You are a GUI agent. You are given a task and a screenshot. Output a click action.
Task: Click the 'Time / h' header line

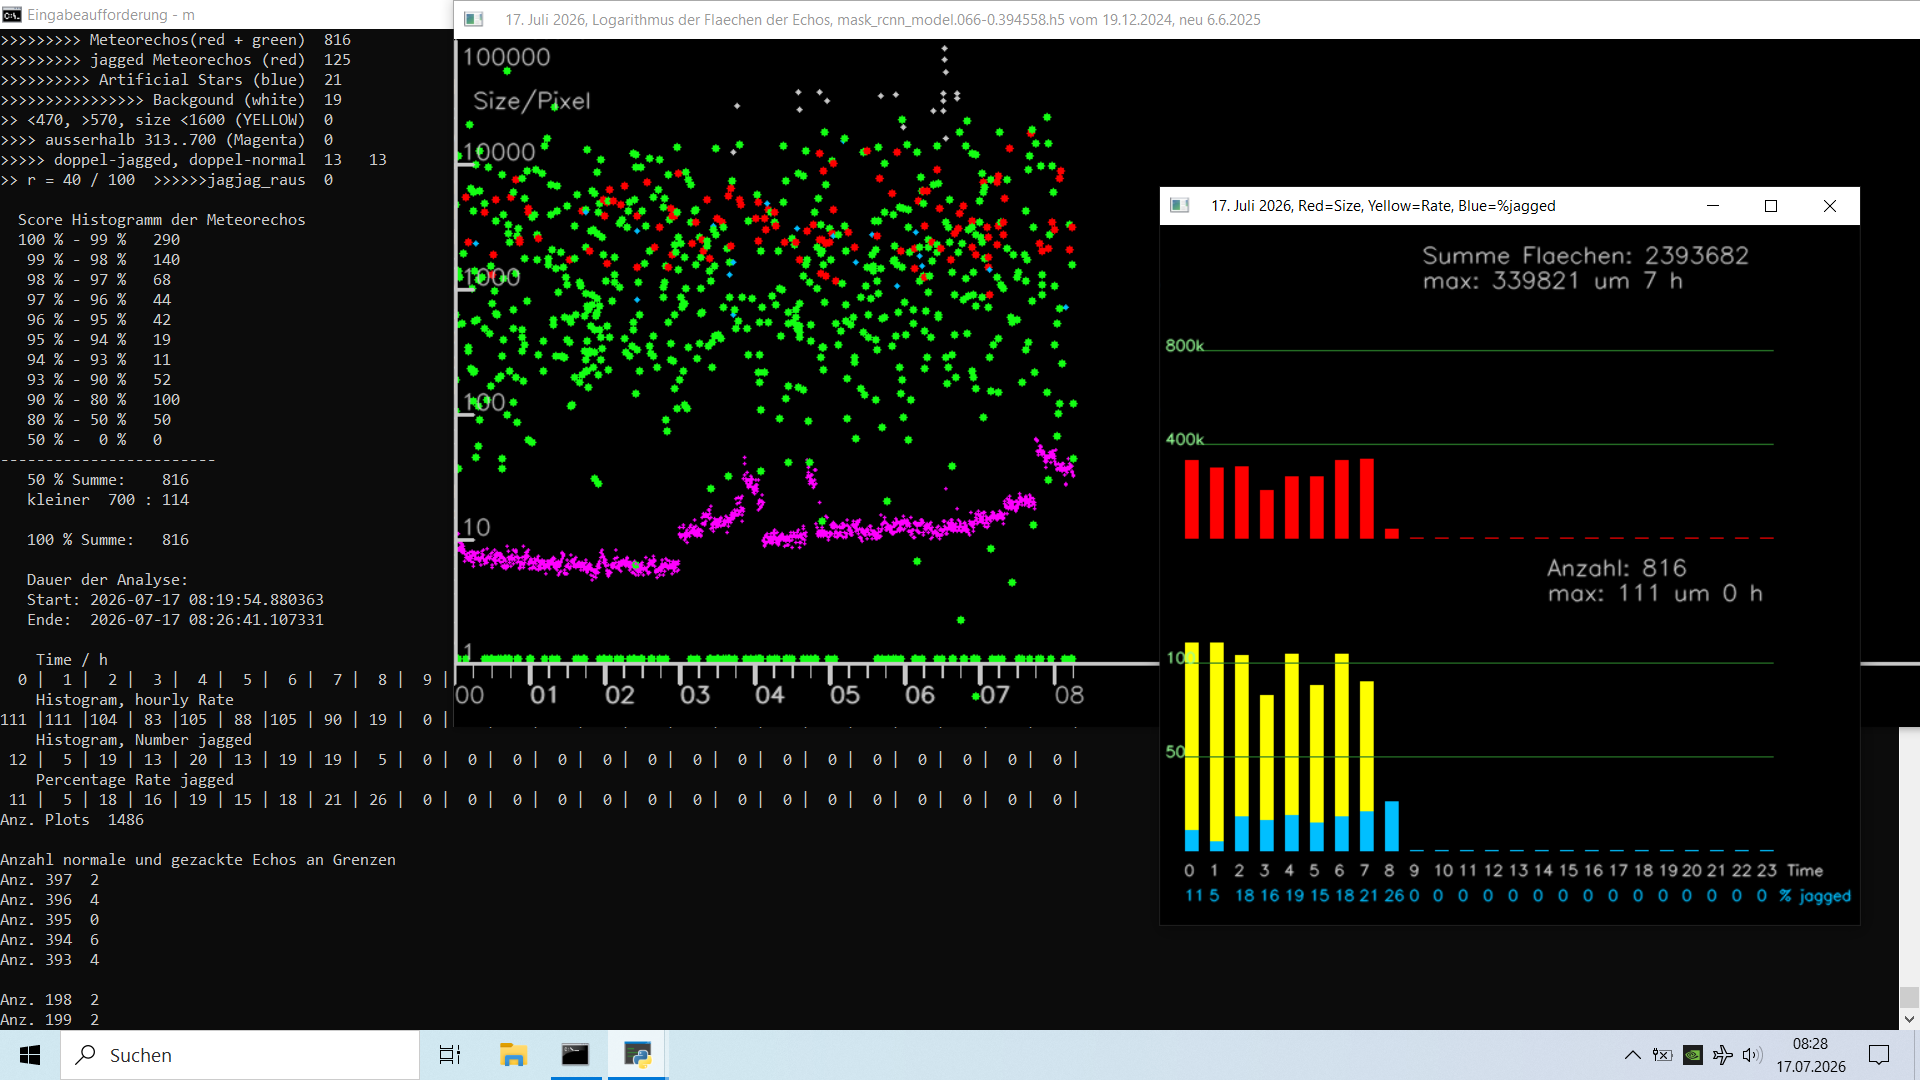click(x=72, y=660)
